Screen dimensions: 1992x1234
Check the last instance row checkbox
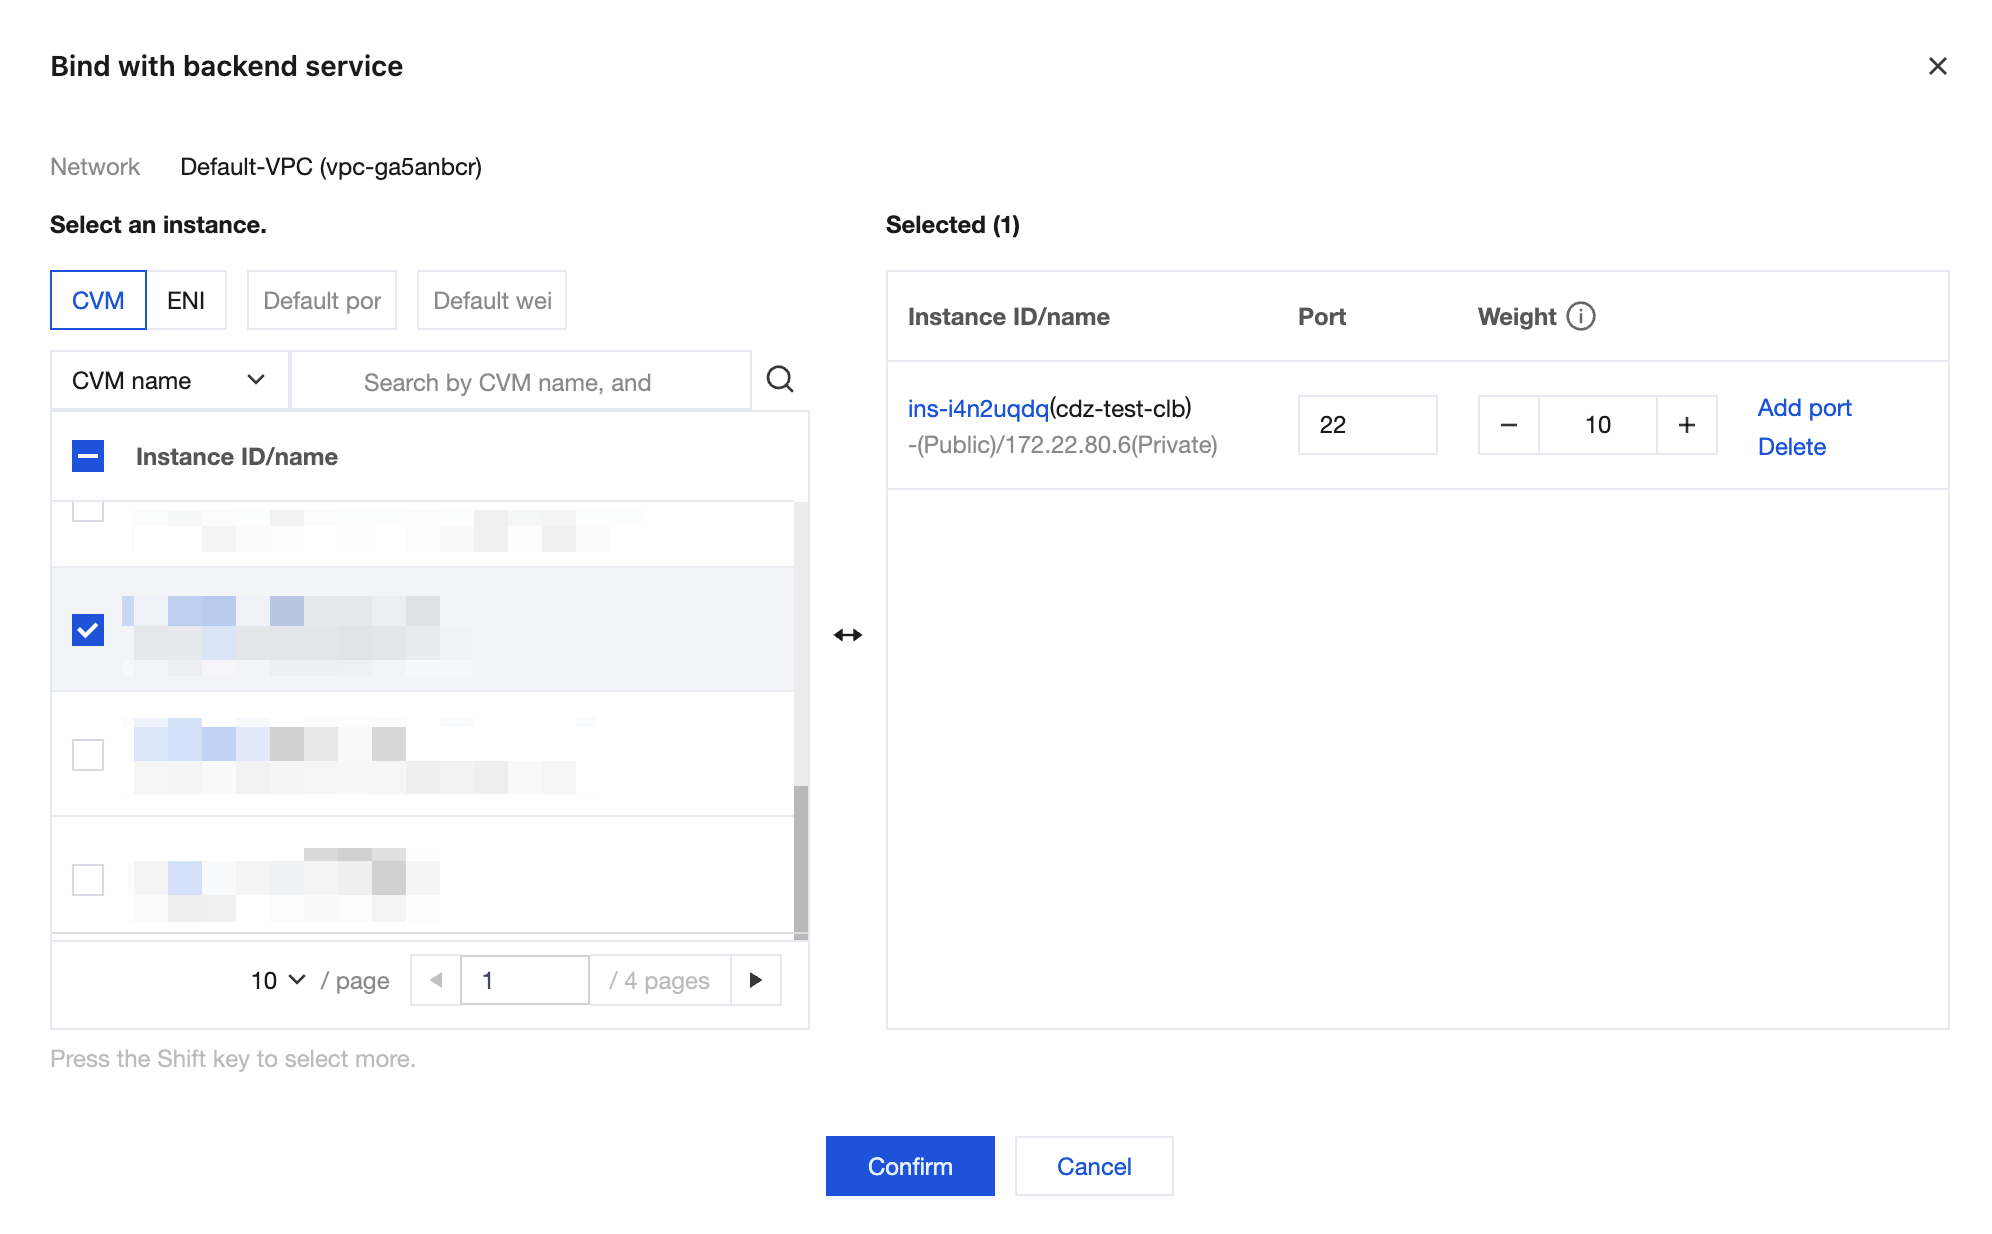(x=88, y=879)
